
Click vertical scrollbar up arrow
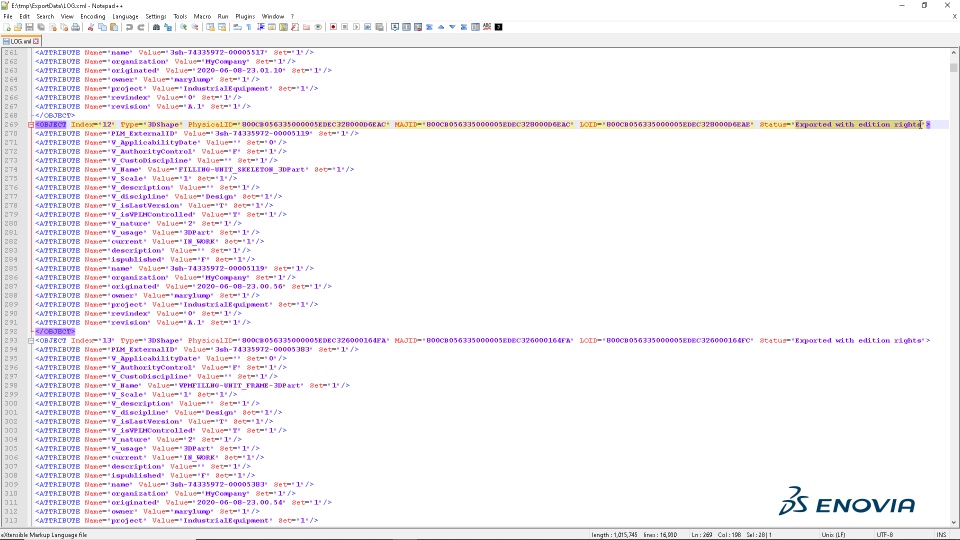pos(954,53)
